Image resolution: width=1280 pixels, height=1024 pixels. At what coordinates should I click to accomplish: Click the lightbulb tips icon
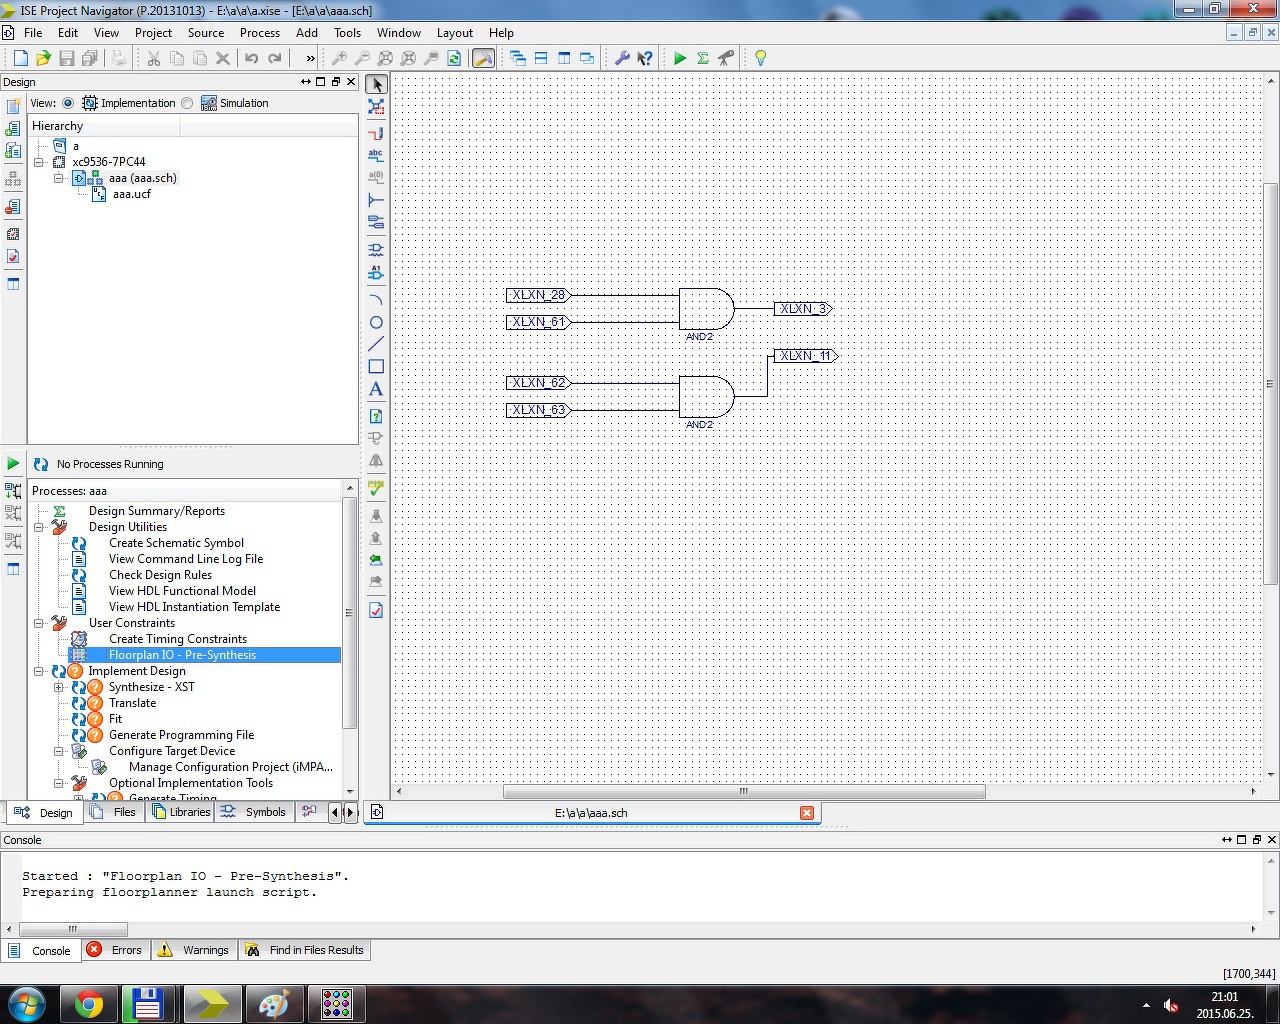coord(760,58)
